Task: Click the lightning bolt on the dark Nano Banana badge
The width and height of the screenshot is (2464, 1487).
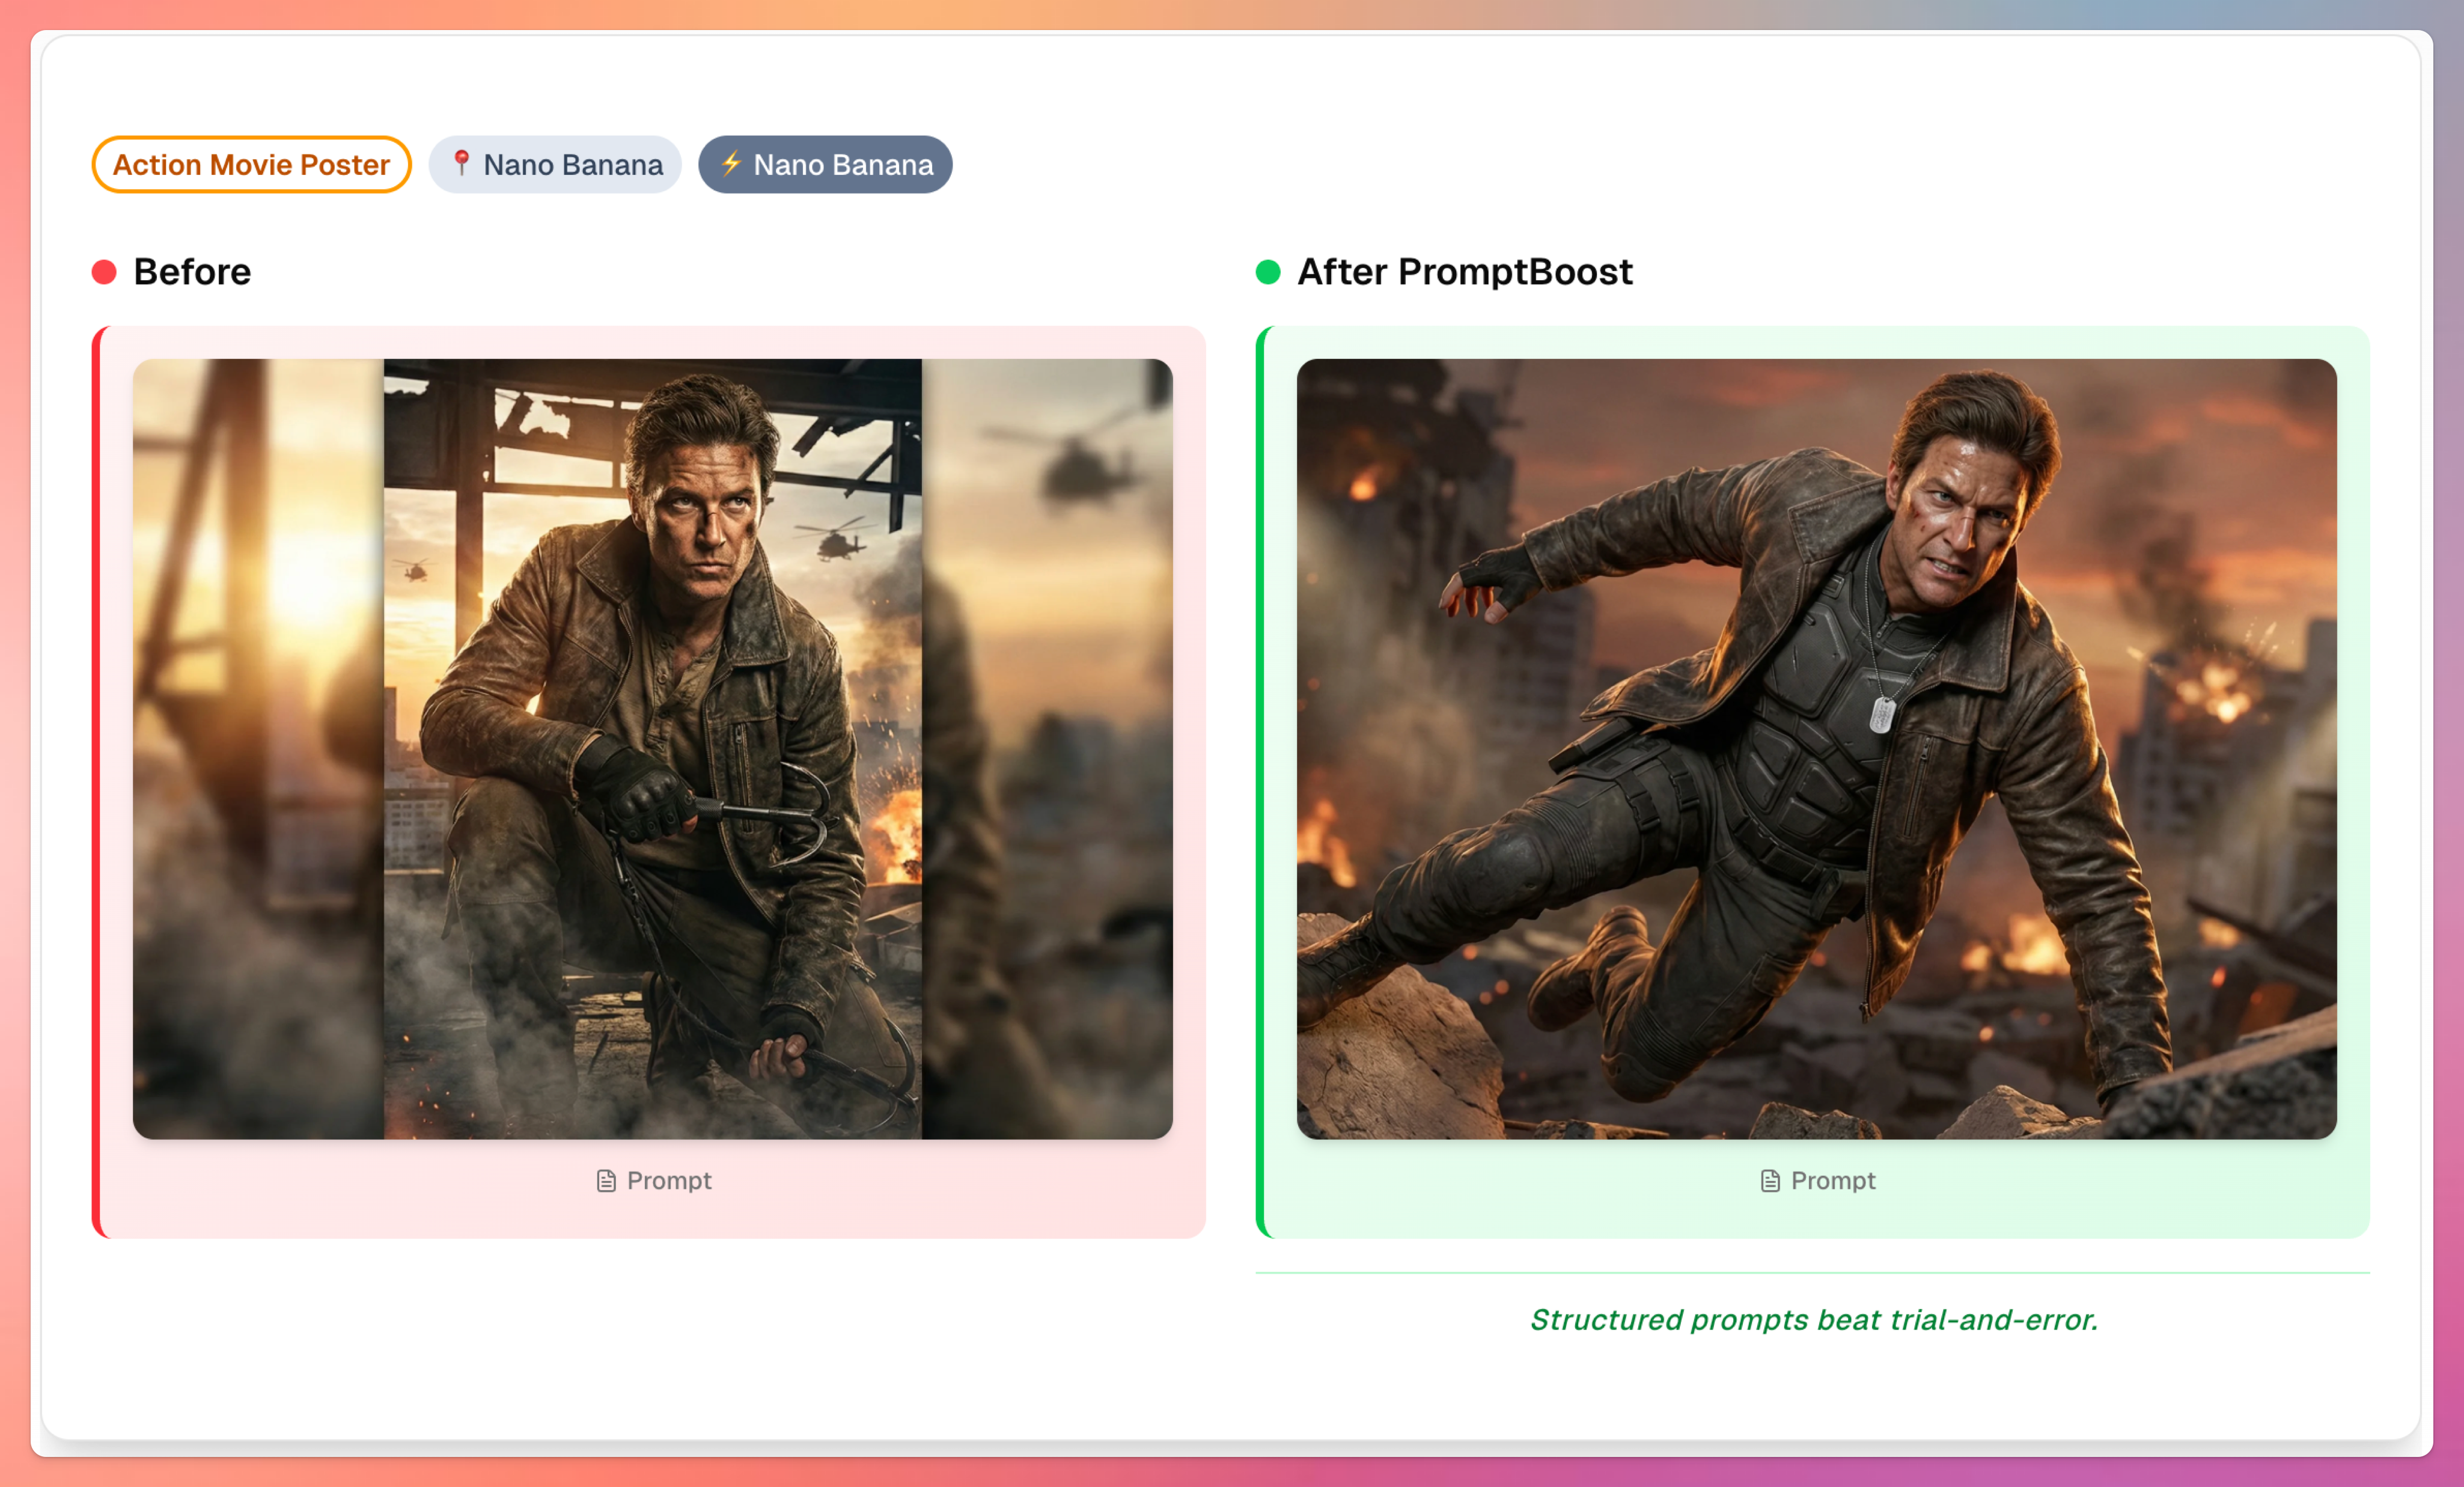Action: [731, 164]
